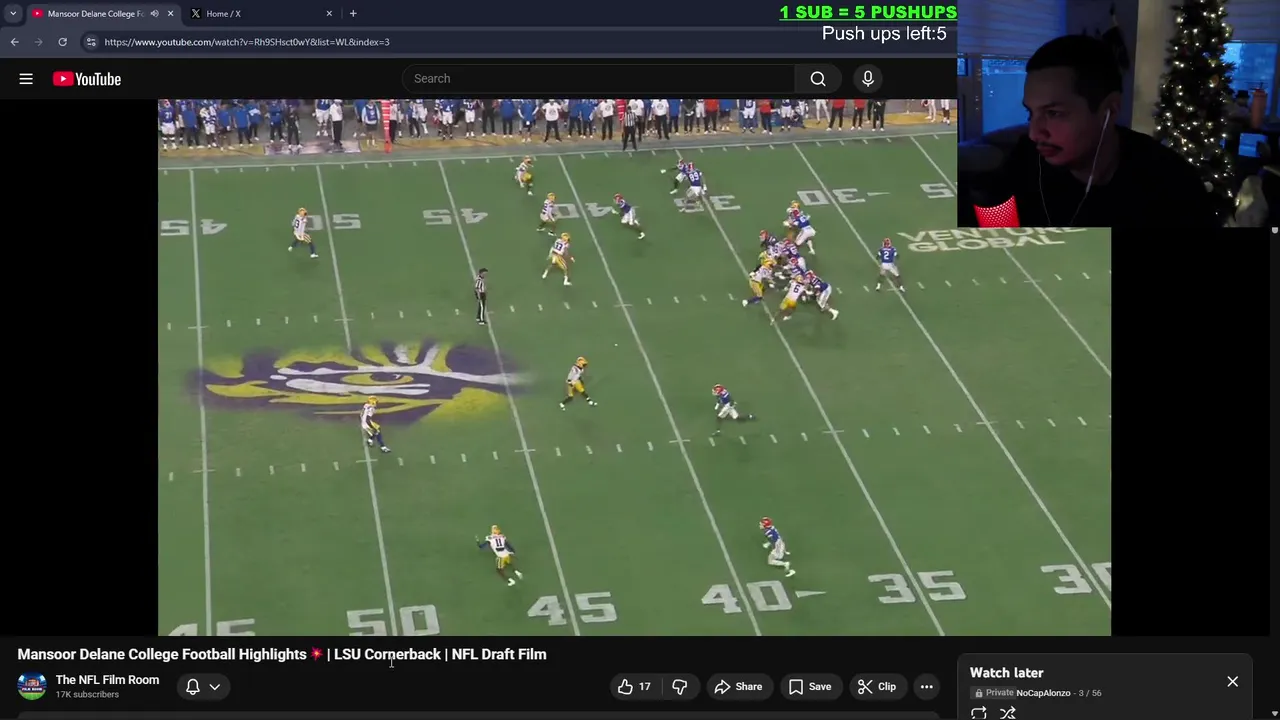Close the Watch later playlist panel

1232,682
